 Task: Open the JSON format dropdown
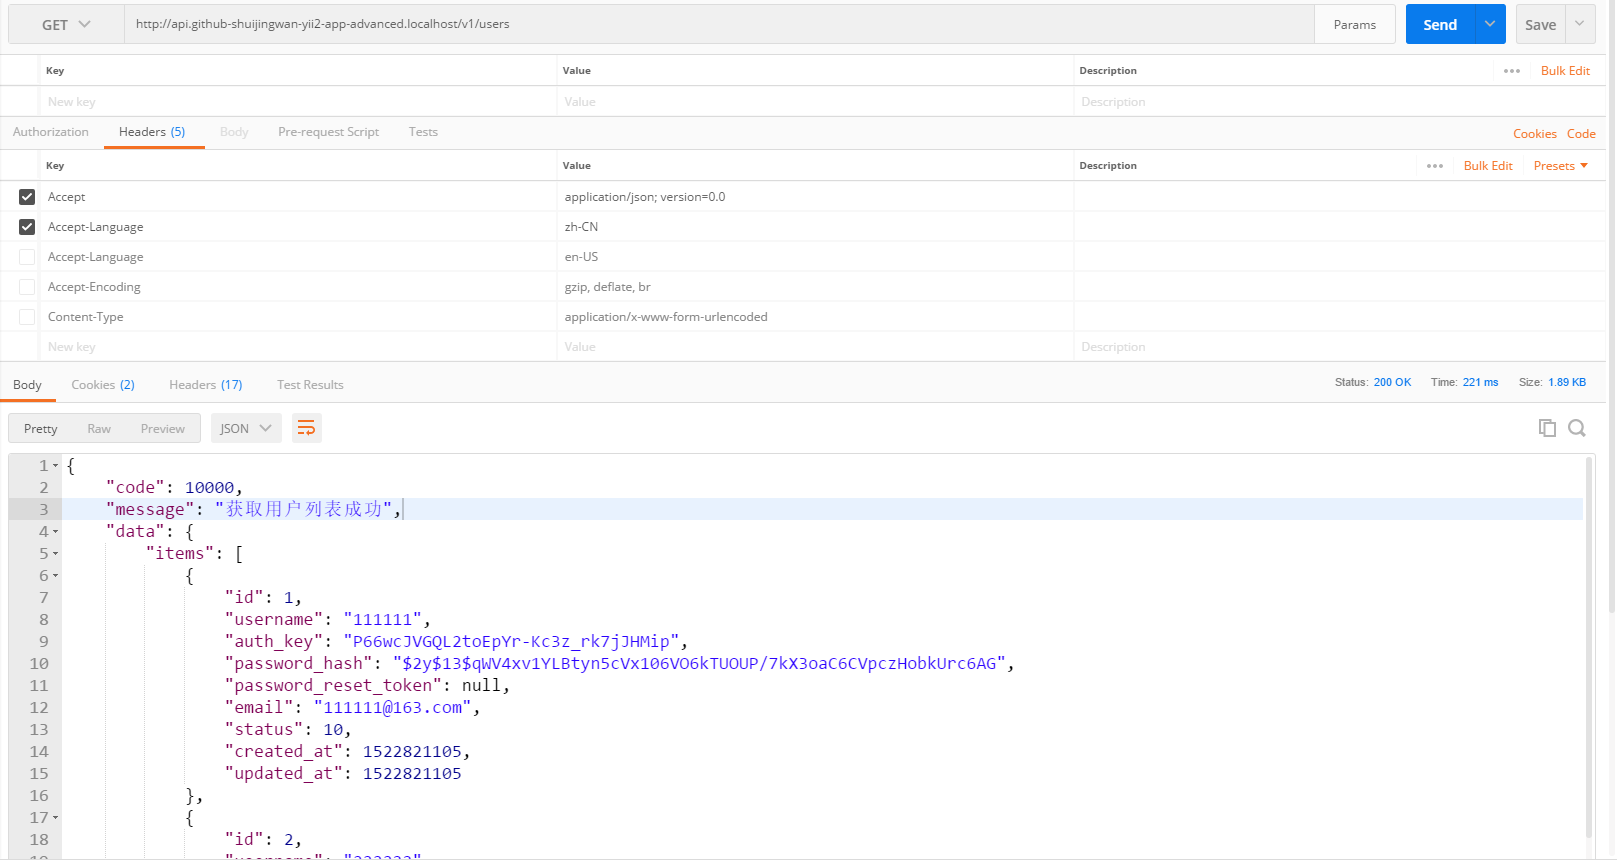246,429
